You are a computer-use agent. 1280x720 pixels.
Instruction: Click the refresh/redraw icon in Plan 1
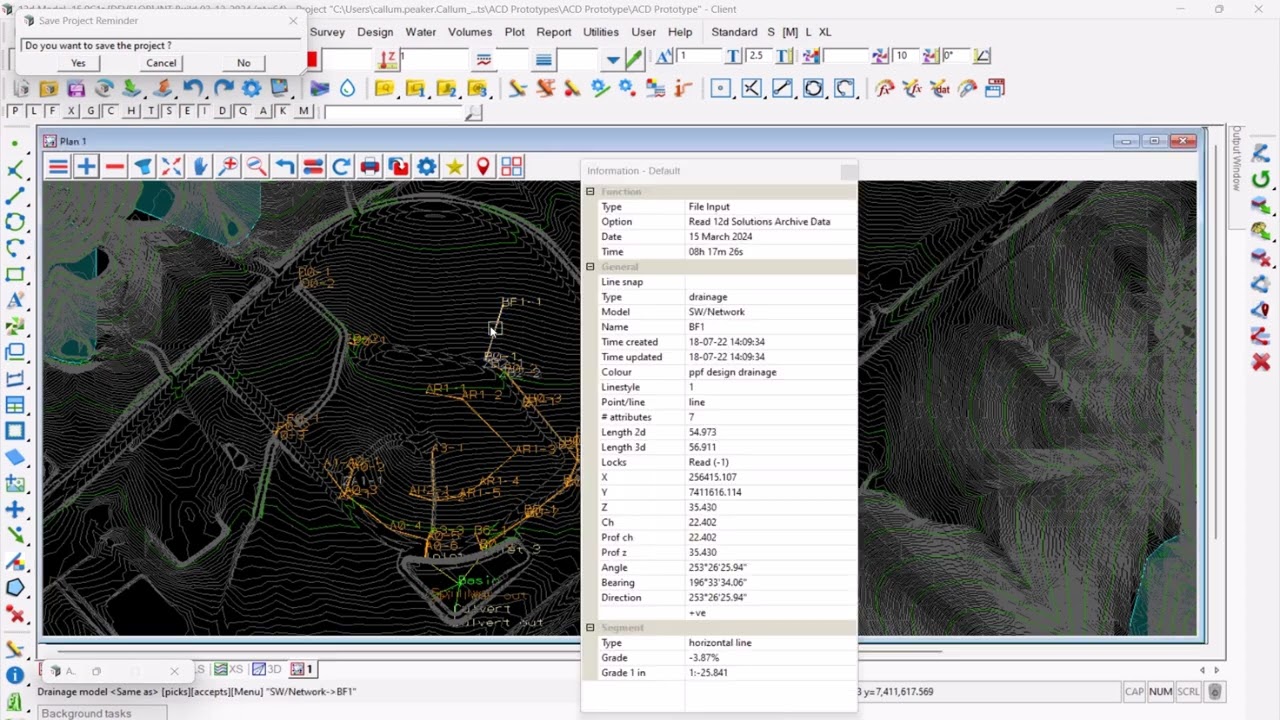coord(341,167)
